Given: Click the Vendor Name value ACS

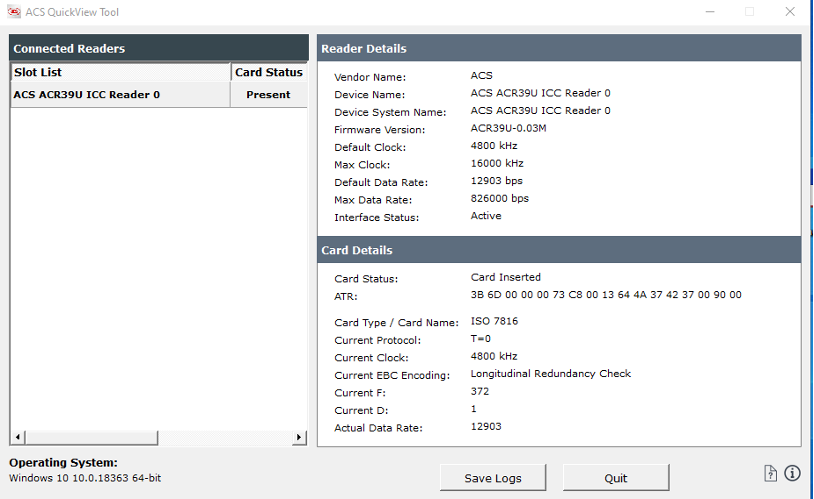Looking at the screenshot, I should [x=481, y=76].
